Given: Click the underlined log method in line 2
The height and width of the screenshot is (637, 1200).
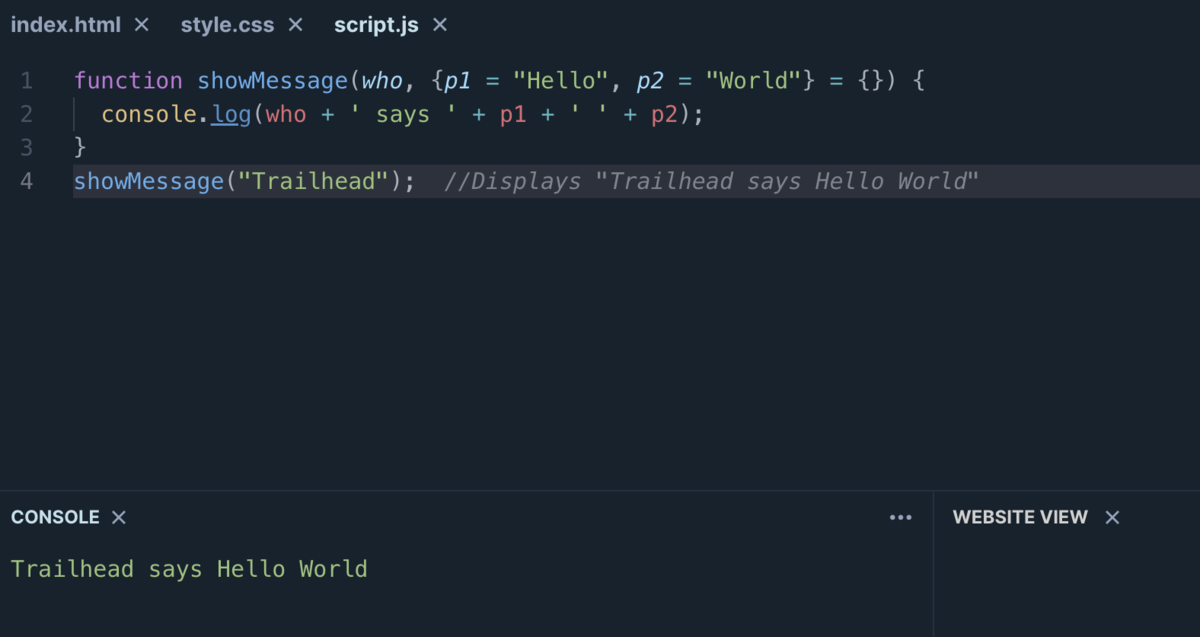Looking at the screenshot, I should click(x=231, y=114).
